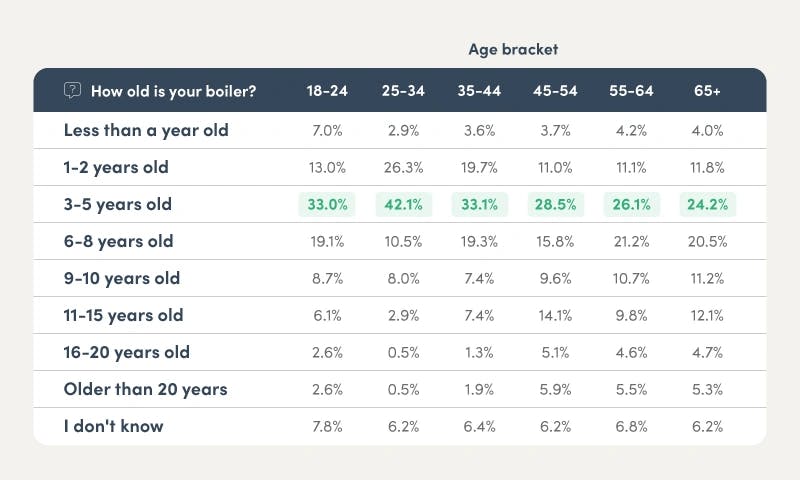Click the 65+ column header

[707, 91]
